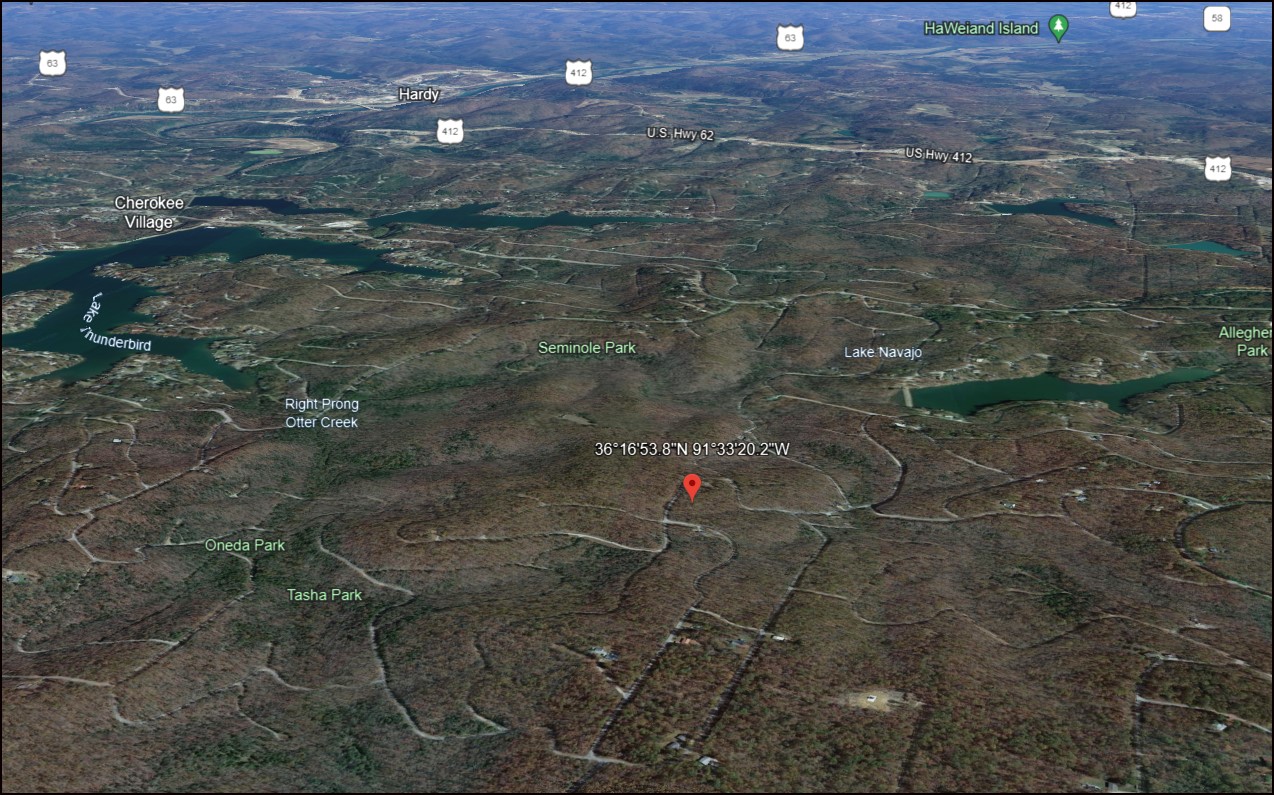Click the 63 shield left of HaWeiand Island
This screenshot has width=1274, height=795.
tap(790, 38)
